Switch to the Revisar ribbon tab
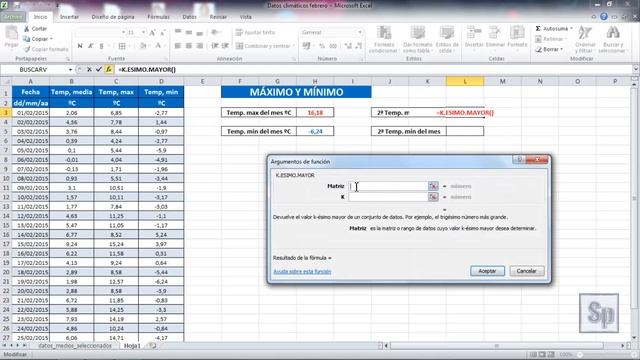Viewport: 640px width, 360px height. click(x=218, y=17)
